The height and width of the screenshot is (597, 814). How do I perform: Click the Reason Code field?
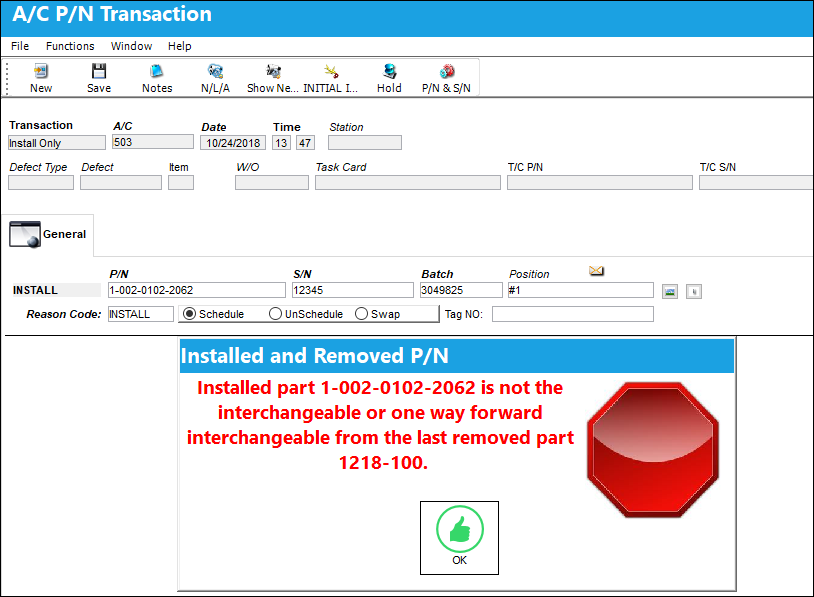pyautogui.click(x=141, y=314)
